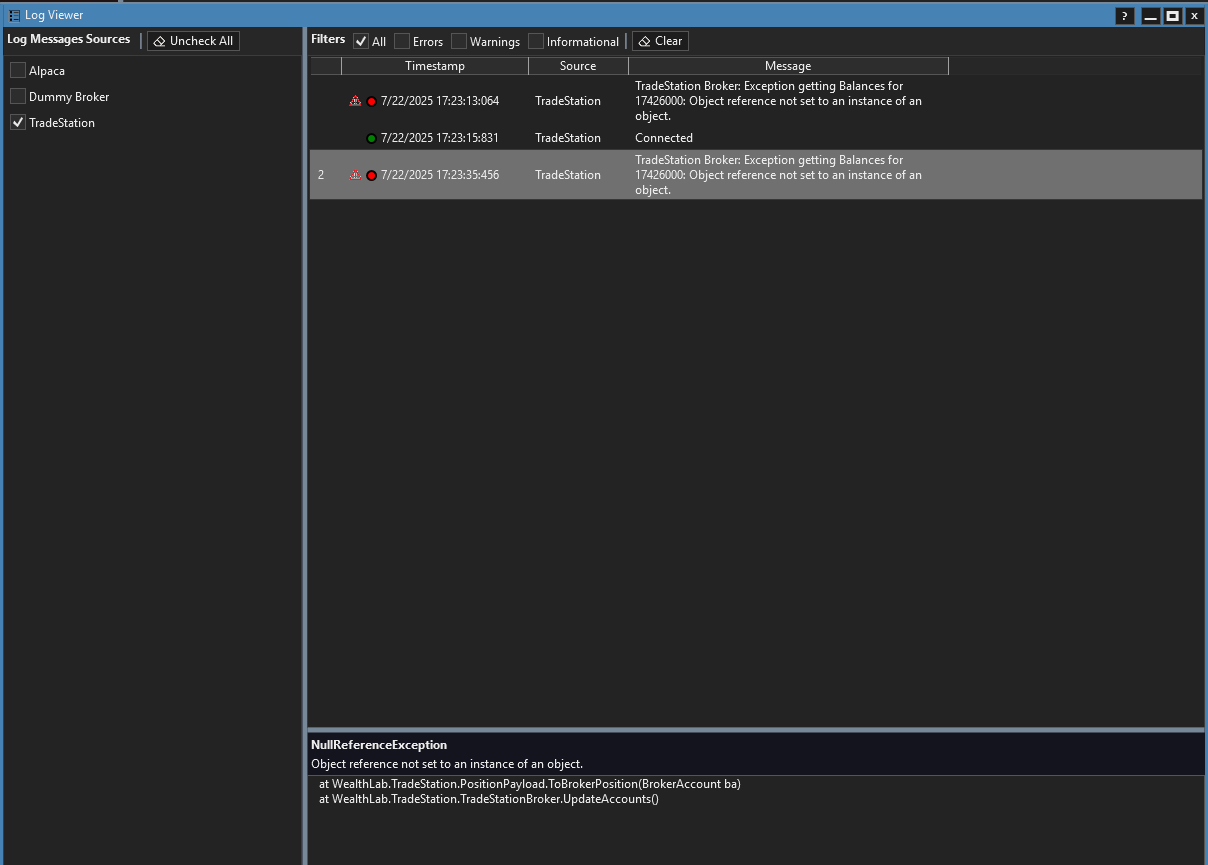
Task: Click red status dot of 17:23:13:064 entry
Action: click(372, 101)
